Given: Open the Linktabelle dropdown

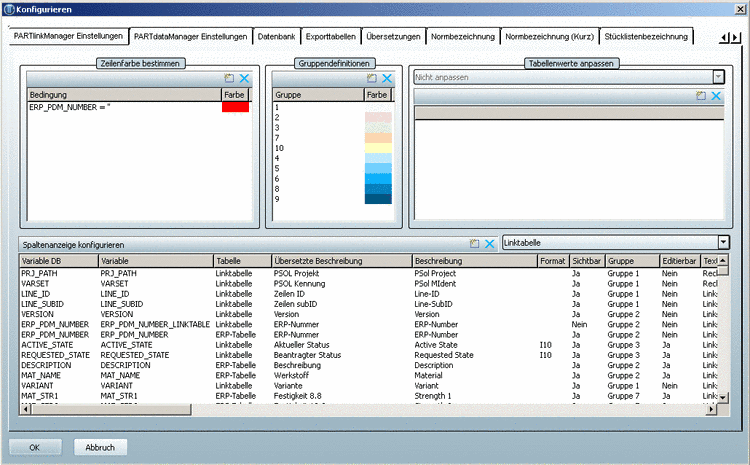Looking at the screenshot, I should coord(722,242).
